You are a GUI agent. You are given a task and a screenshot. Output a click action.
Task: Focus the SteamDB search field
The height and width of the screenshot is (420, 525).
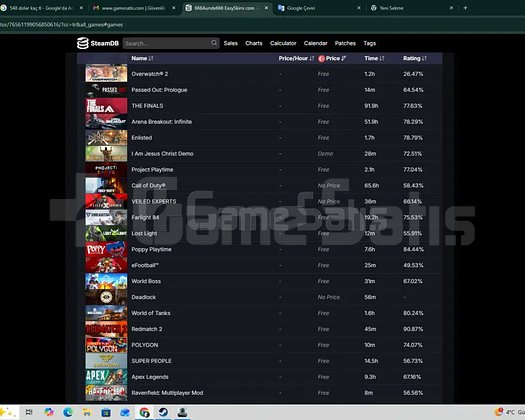point(167,43)
